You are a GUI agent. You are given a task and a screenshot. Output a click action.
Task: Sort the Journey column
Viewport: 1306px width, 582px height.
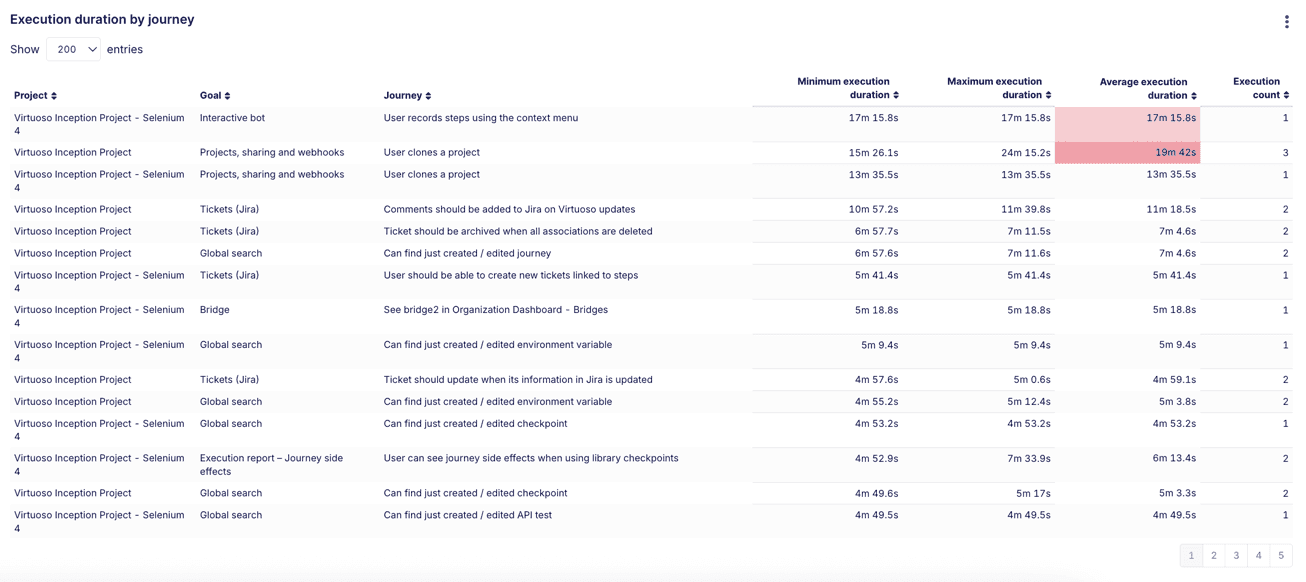(404, 95)
